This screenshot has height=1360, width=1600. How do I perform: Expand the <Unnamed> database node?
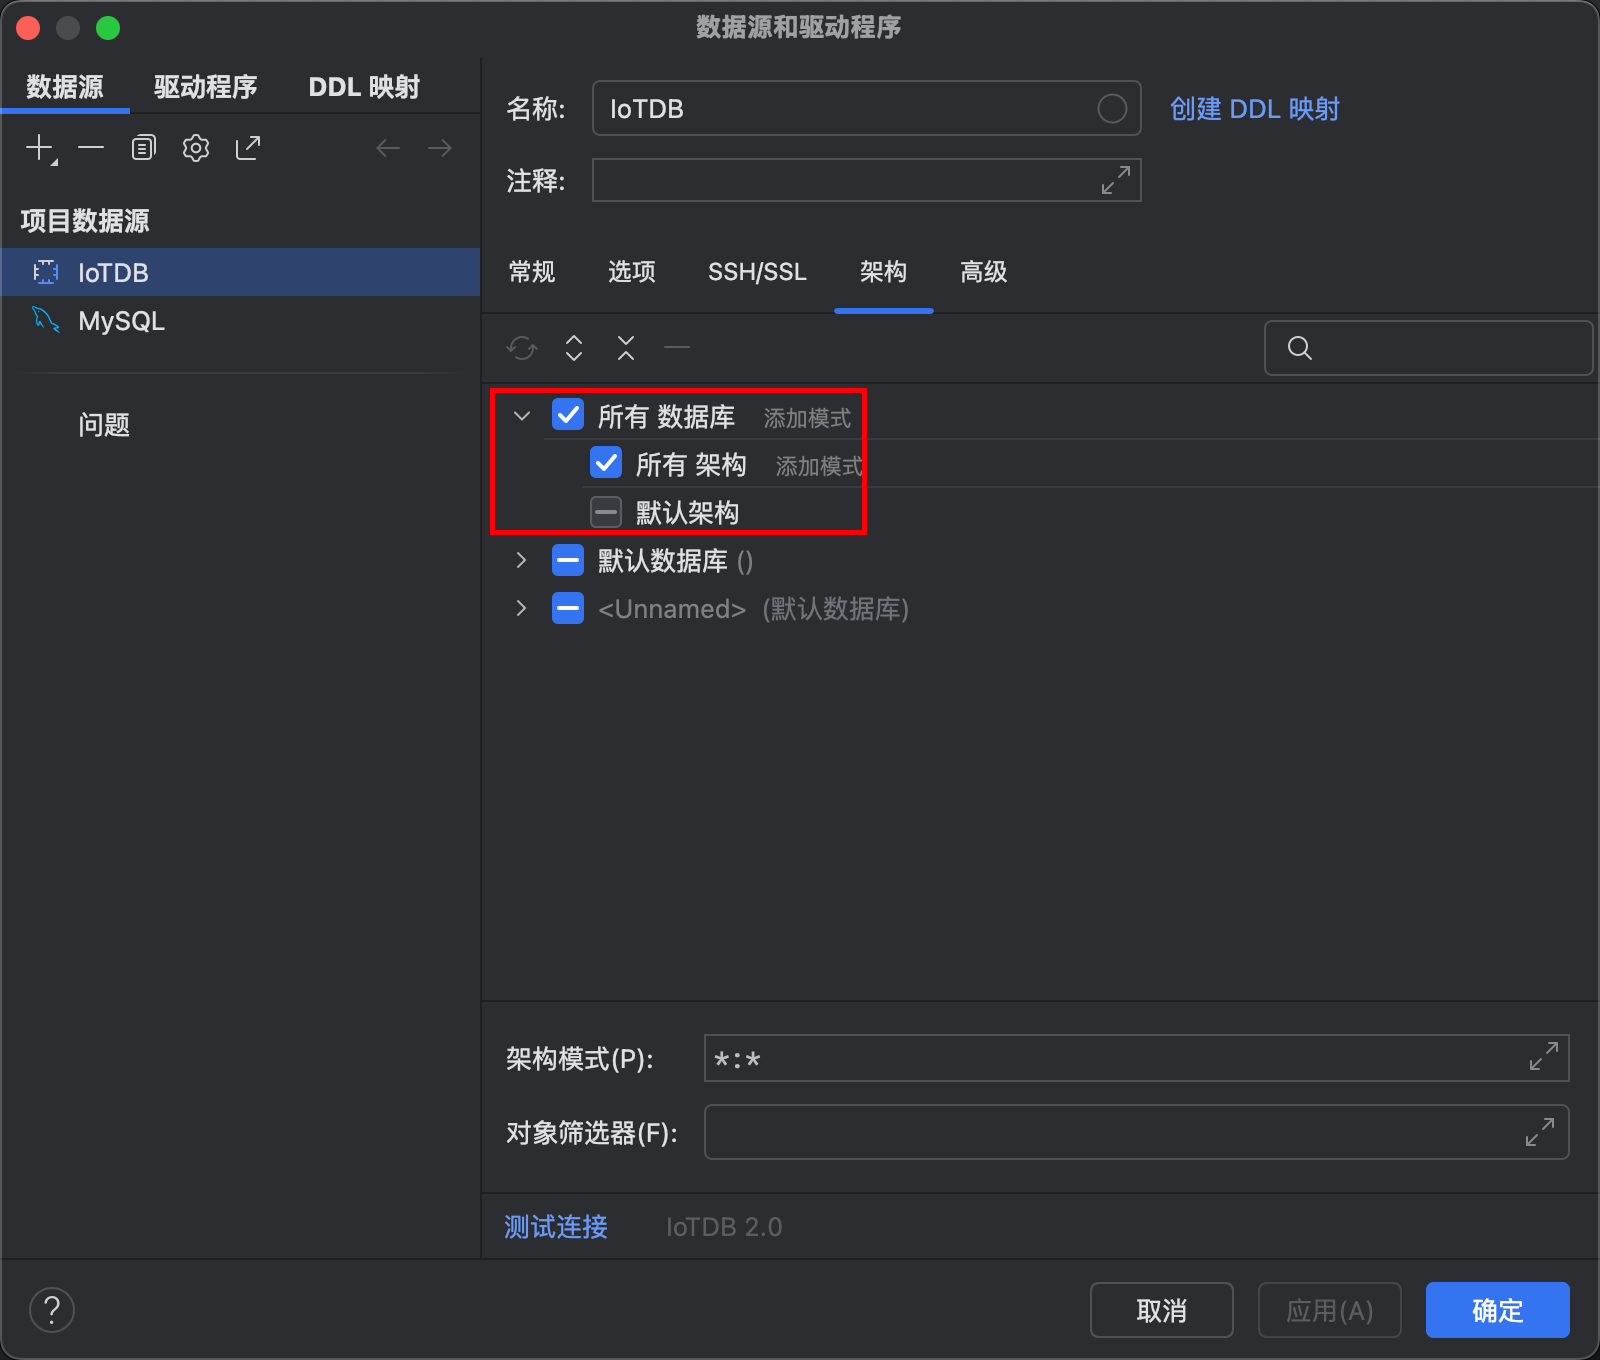(522, 608)
